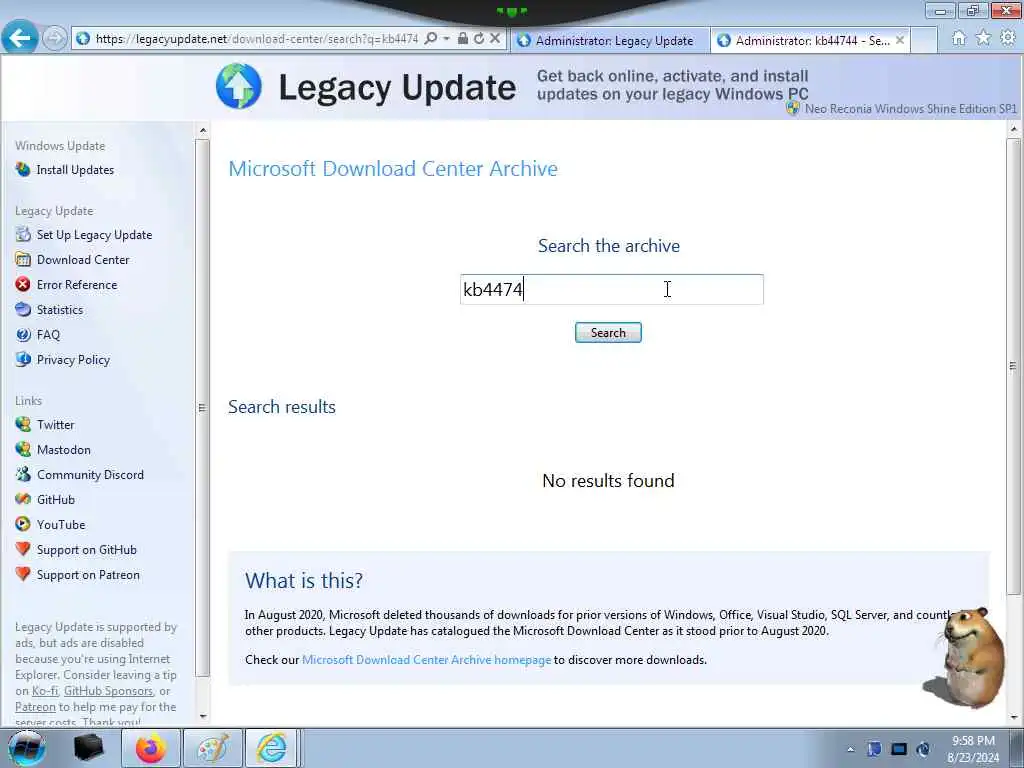Click the Install Updates sidebar icon
This screenshot has height=768, width=1024.
point(23,170)
